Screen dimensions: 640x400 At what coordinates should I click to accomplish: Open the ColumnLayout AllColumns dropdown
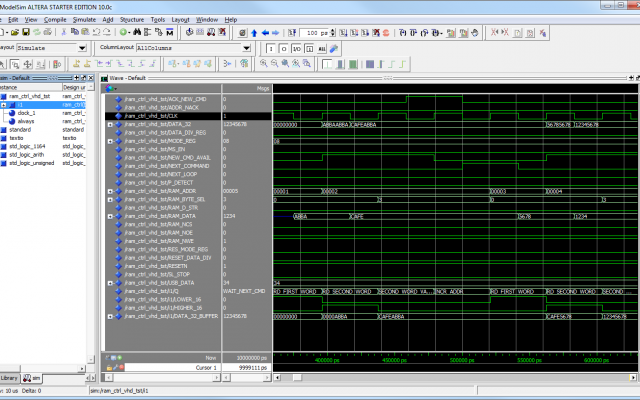245,48
